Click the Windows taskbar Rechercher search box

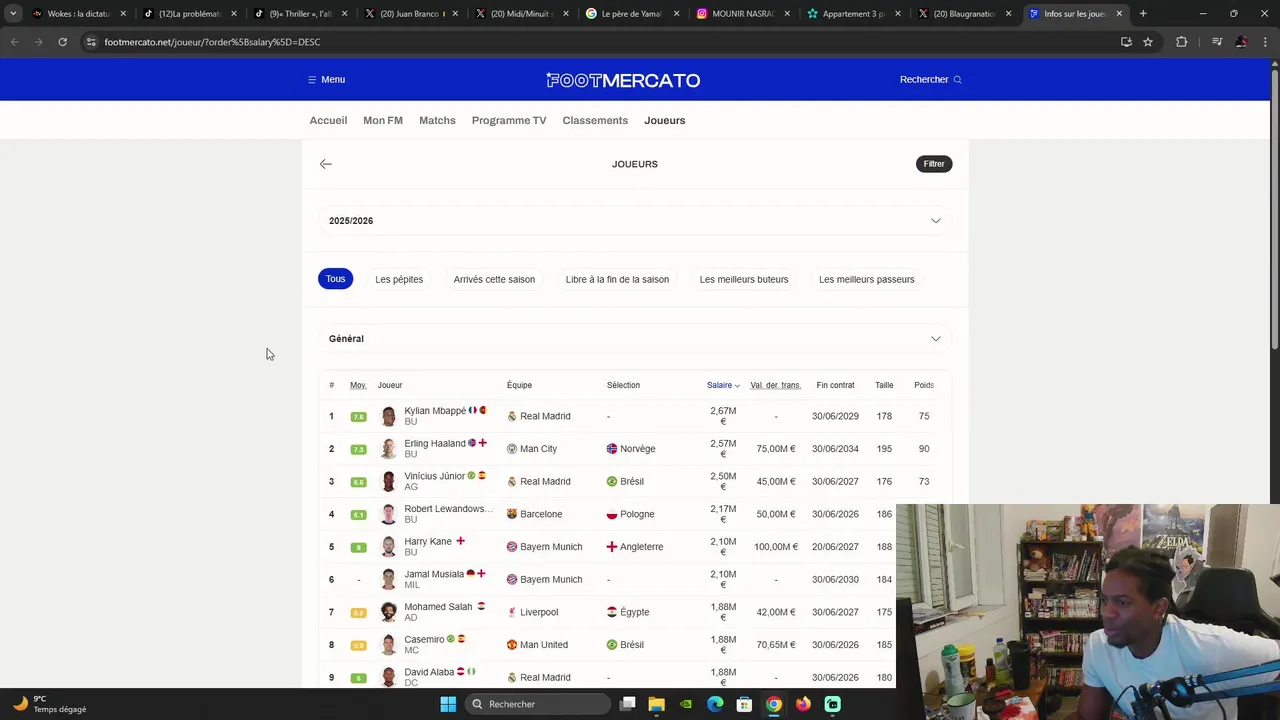(540, 704)
